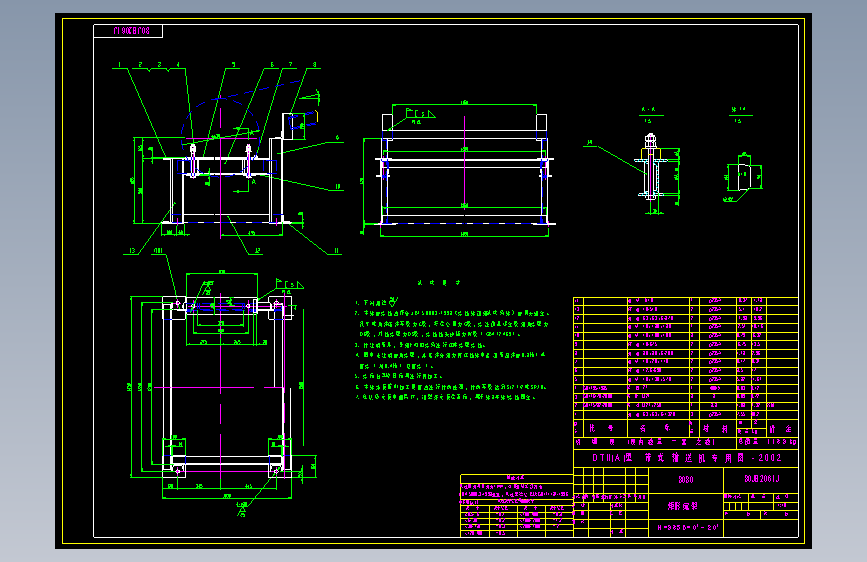Select part balloon number 7
Screen dimensions: 867x562
click(290, 65)
